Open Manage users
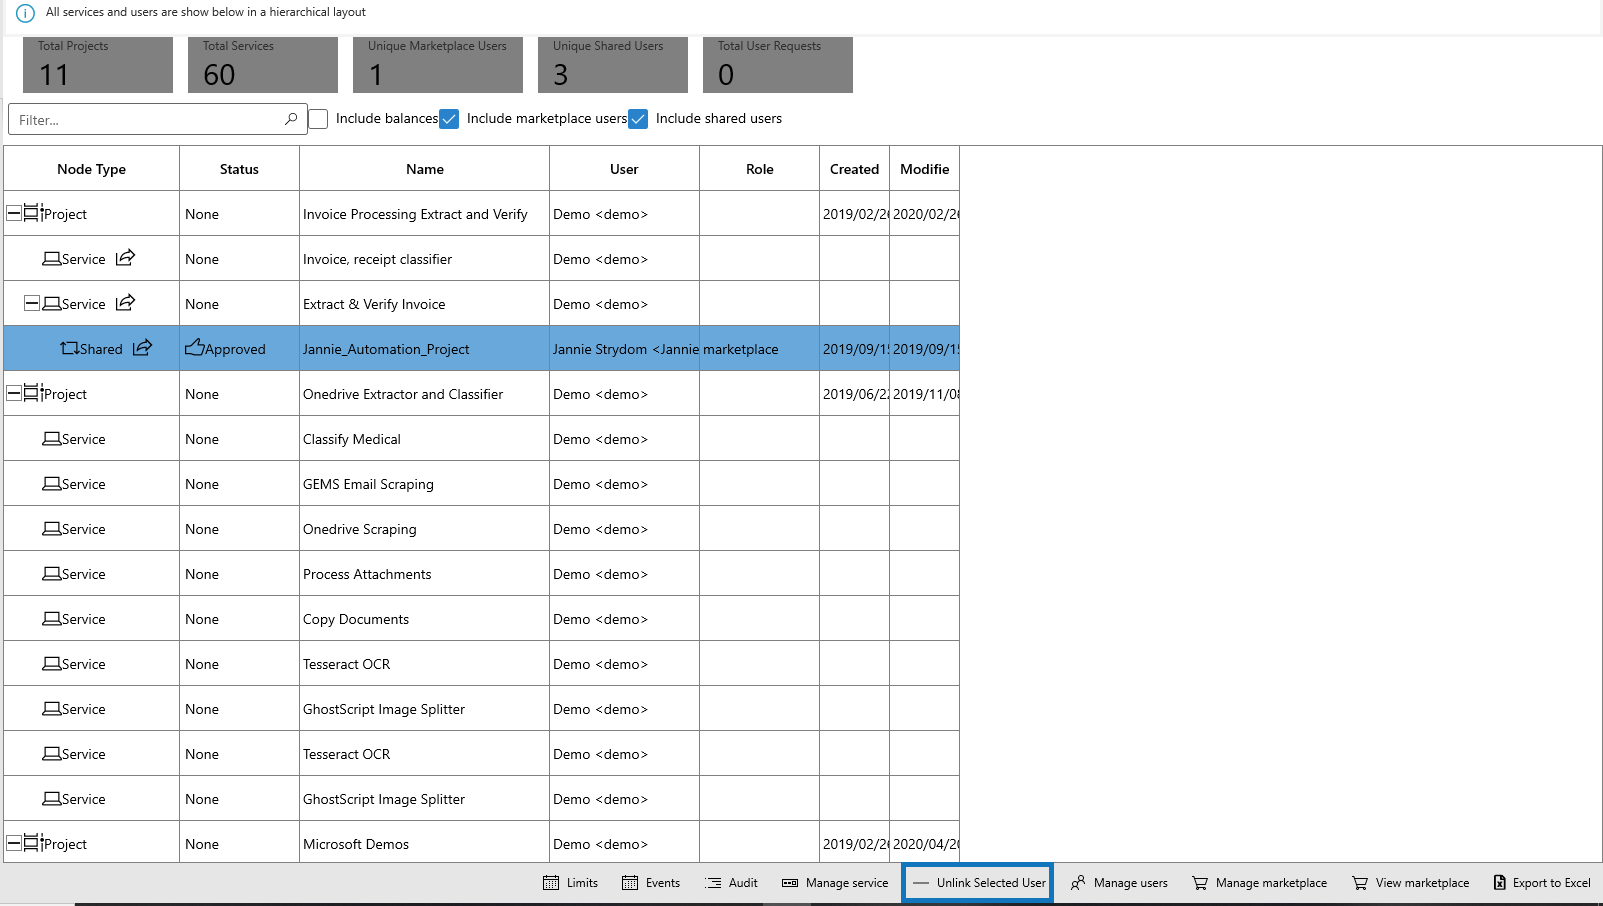The image size is (1603, 906). pos(1118,883)
